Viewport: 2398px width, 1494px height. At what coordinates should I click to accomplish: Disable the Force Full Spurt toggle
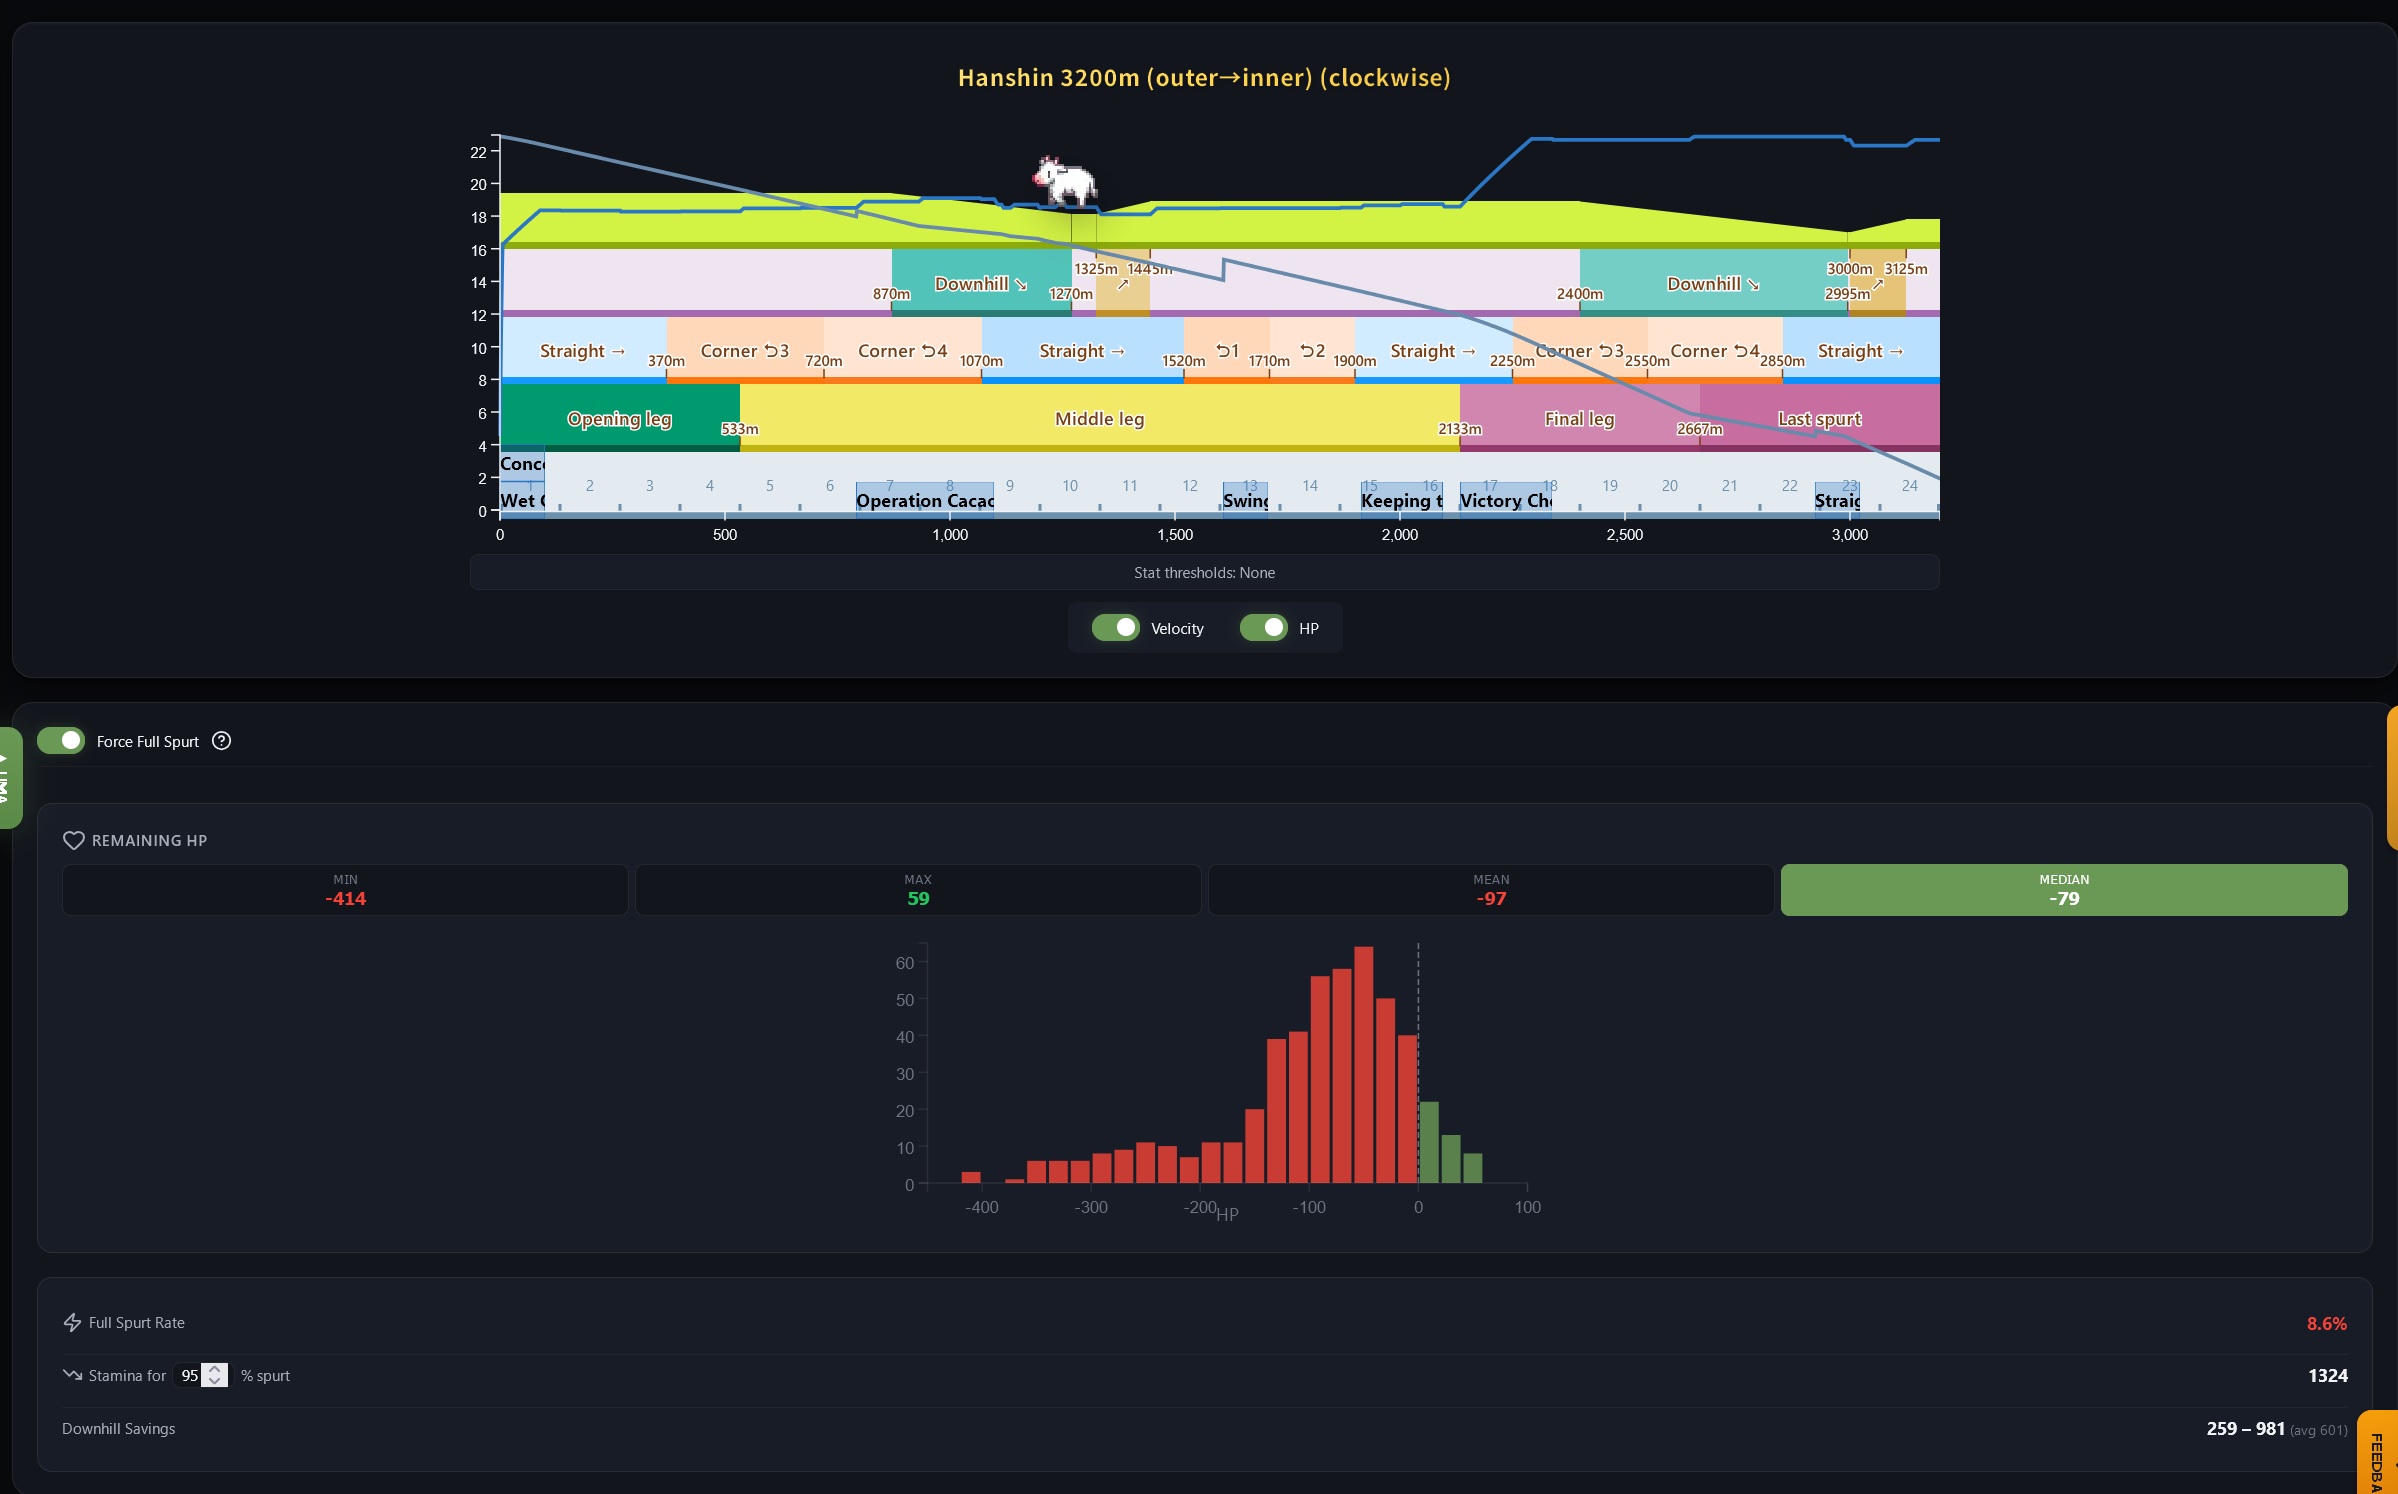pos(61,741)
